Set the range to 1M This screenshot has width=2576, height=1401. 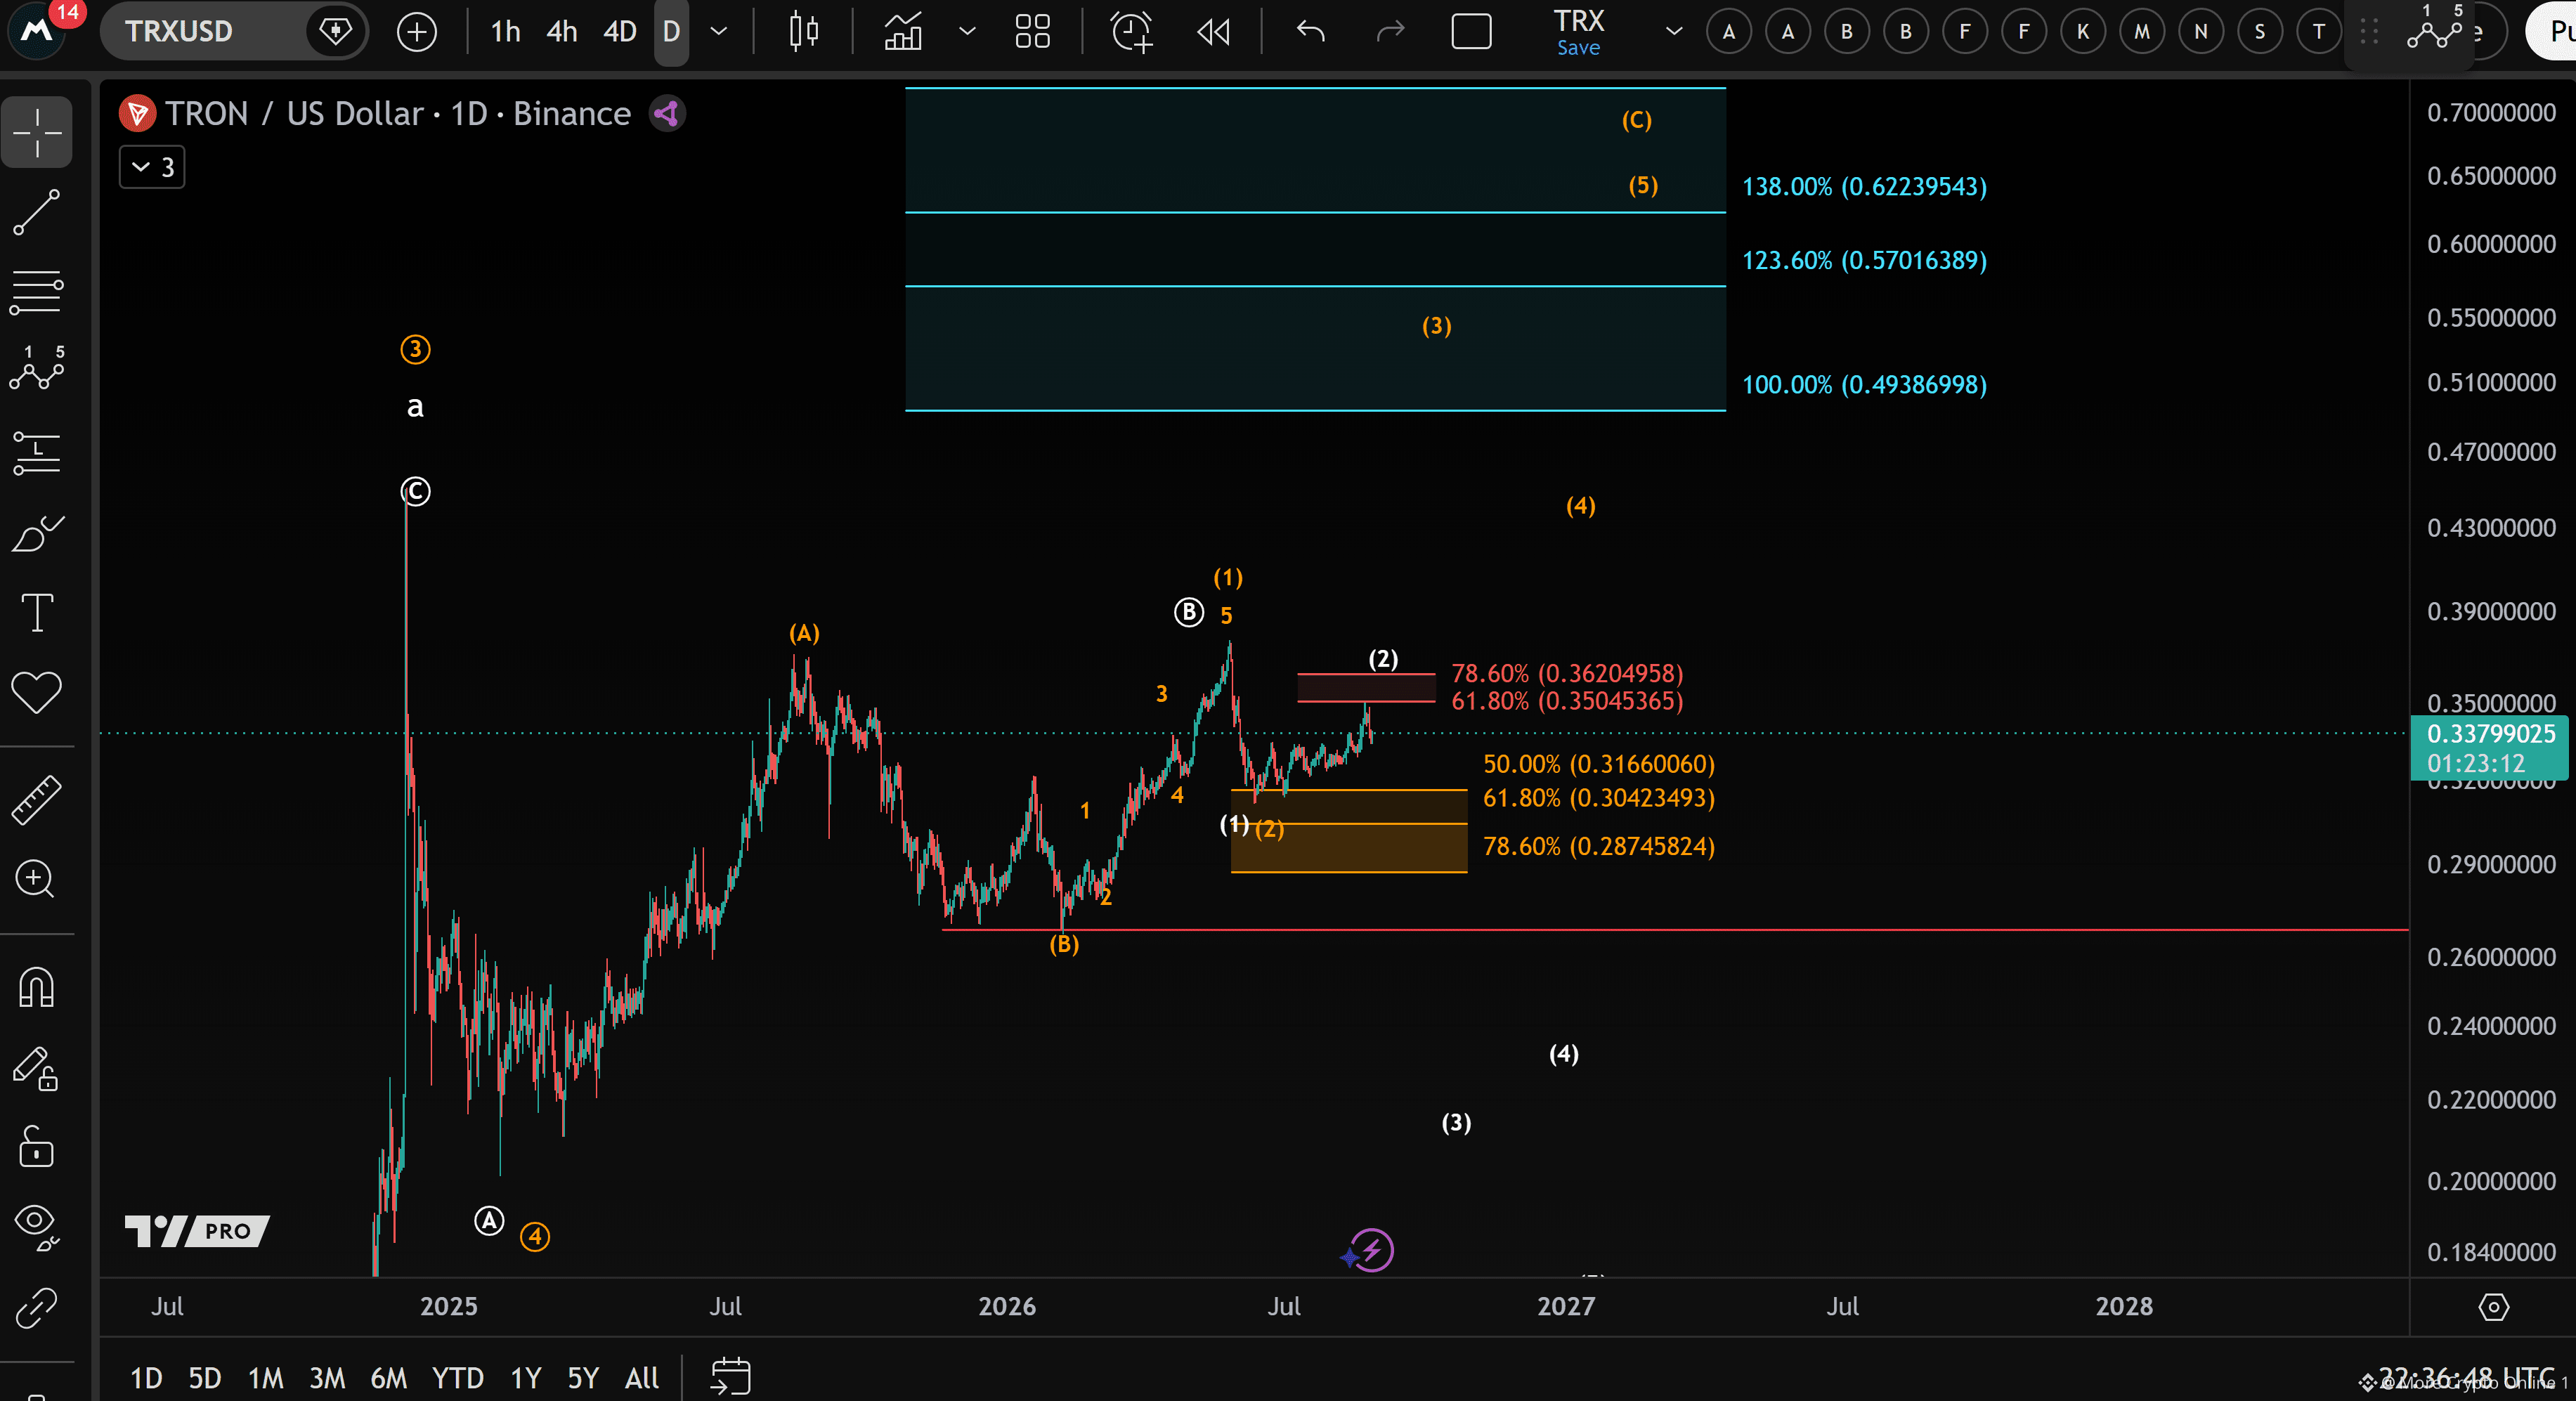(x=265, y=1378)
